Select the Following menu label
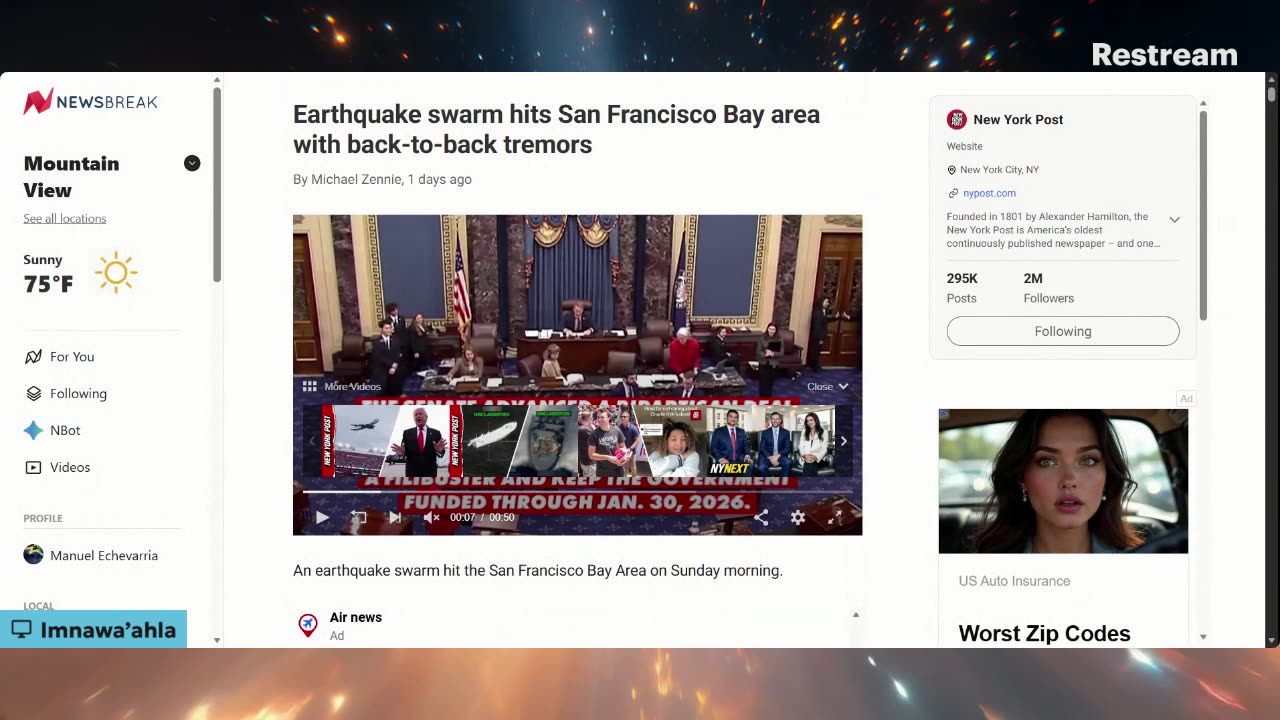The width and height of the screenshot is (1280, 720). [x=78, y=393]
